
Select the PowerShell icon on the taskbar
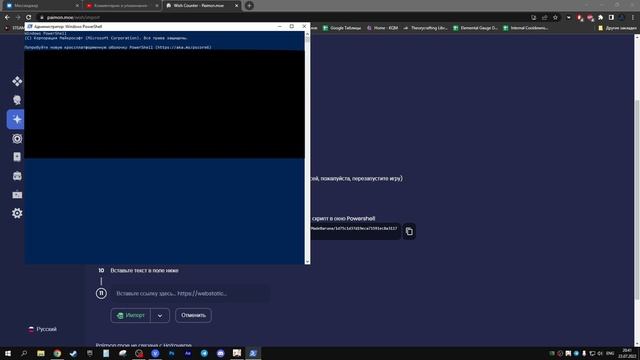point(253,353)
